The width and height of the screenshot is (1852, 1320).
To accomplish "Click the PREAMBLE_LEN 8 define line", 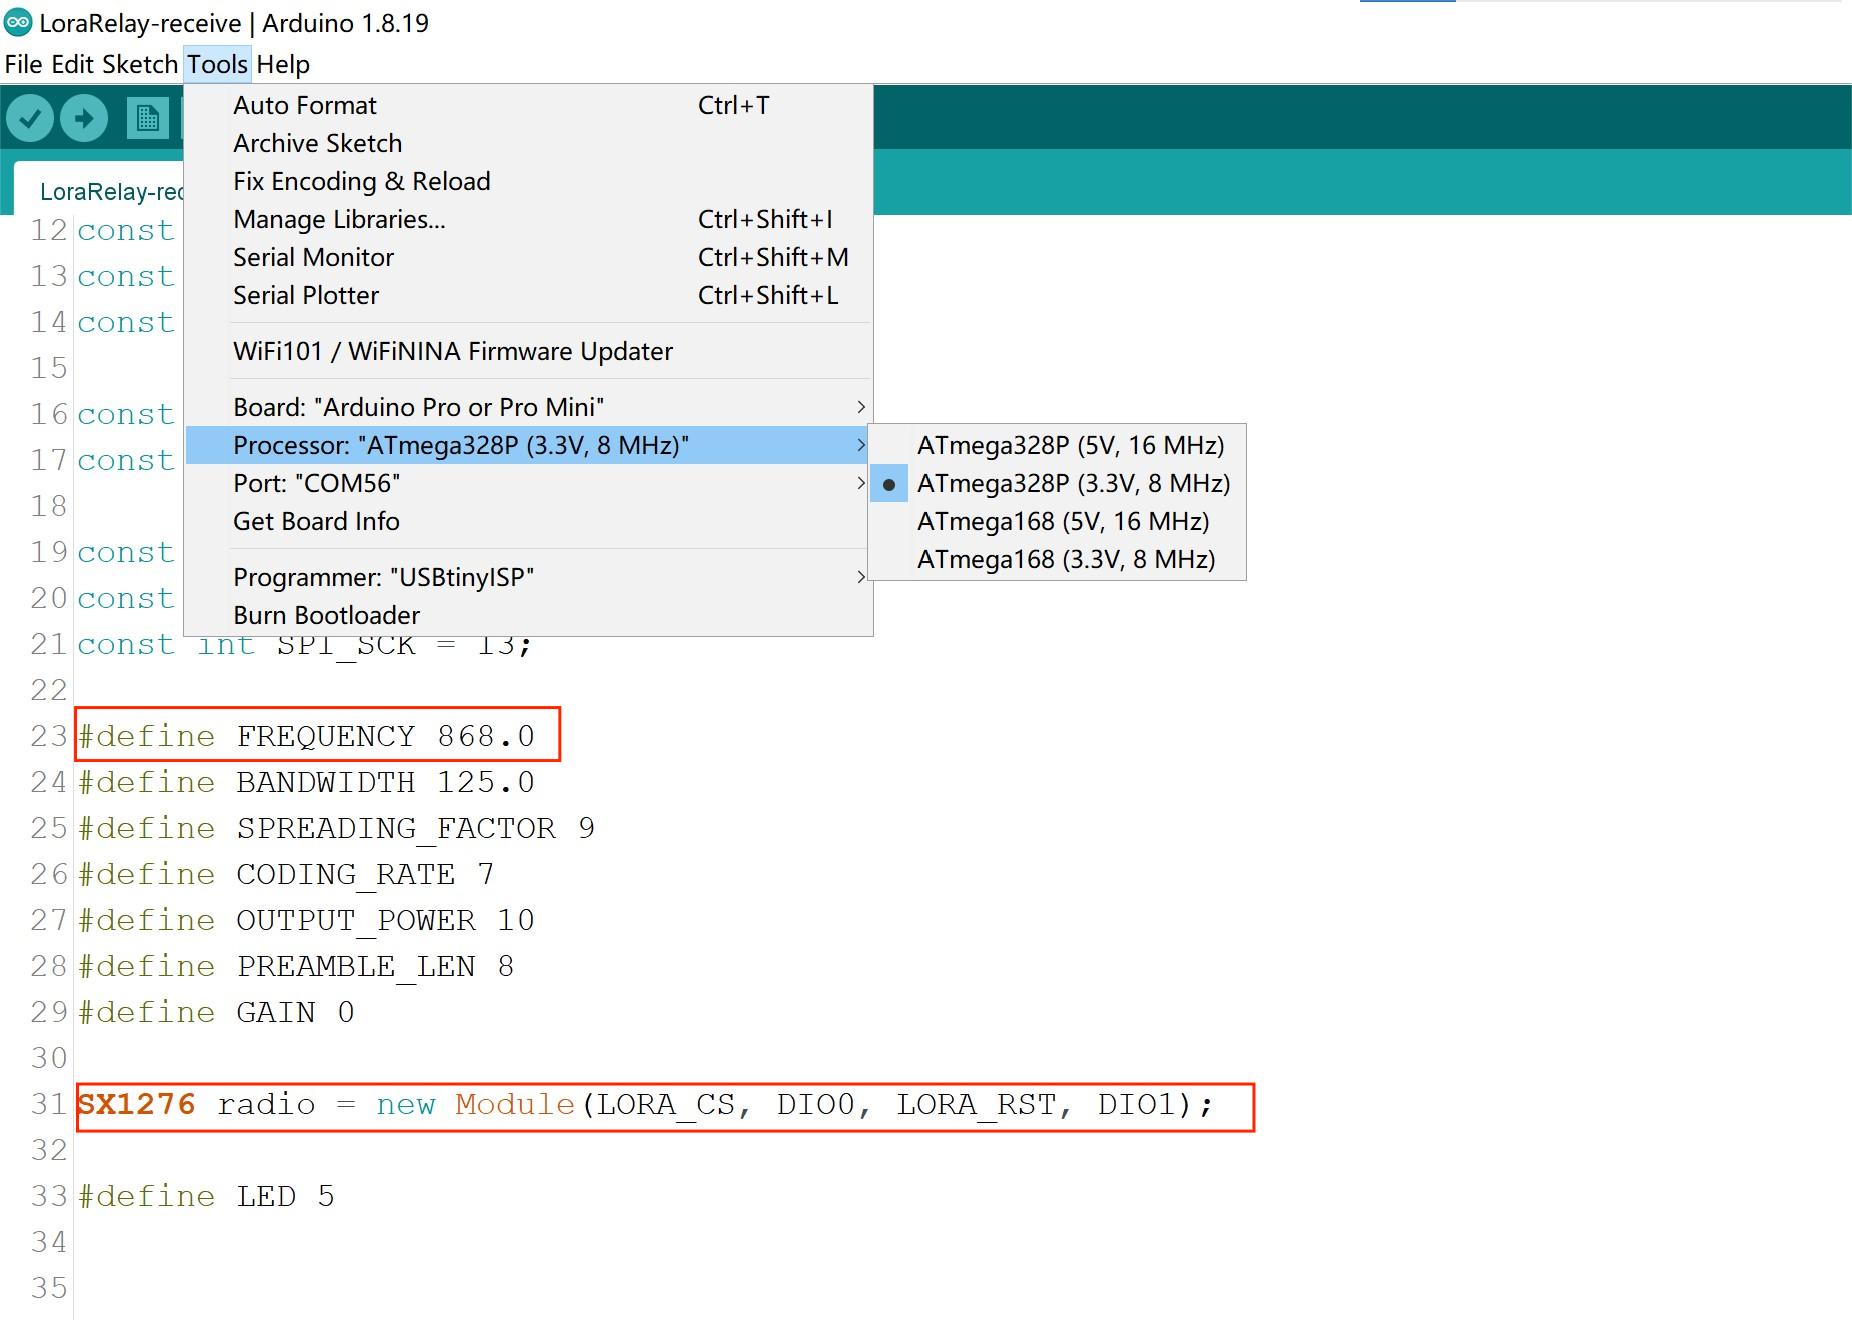I will click(x=296, y=966).
